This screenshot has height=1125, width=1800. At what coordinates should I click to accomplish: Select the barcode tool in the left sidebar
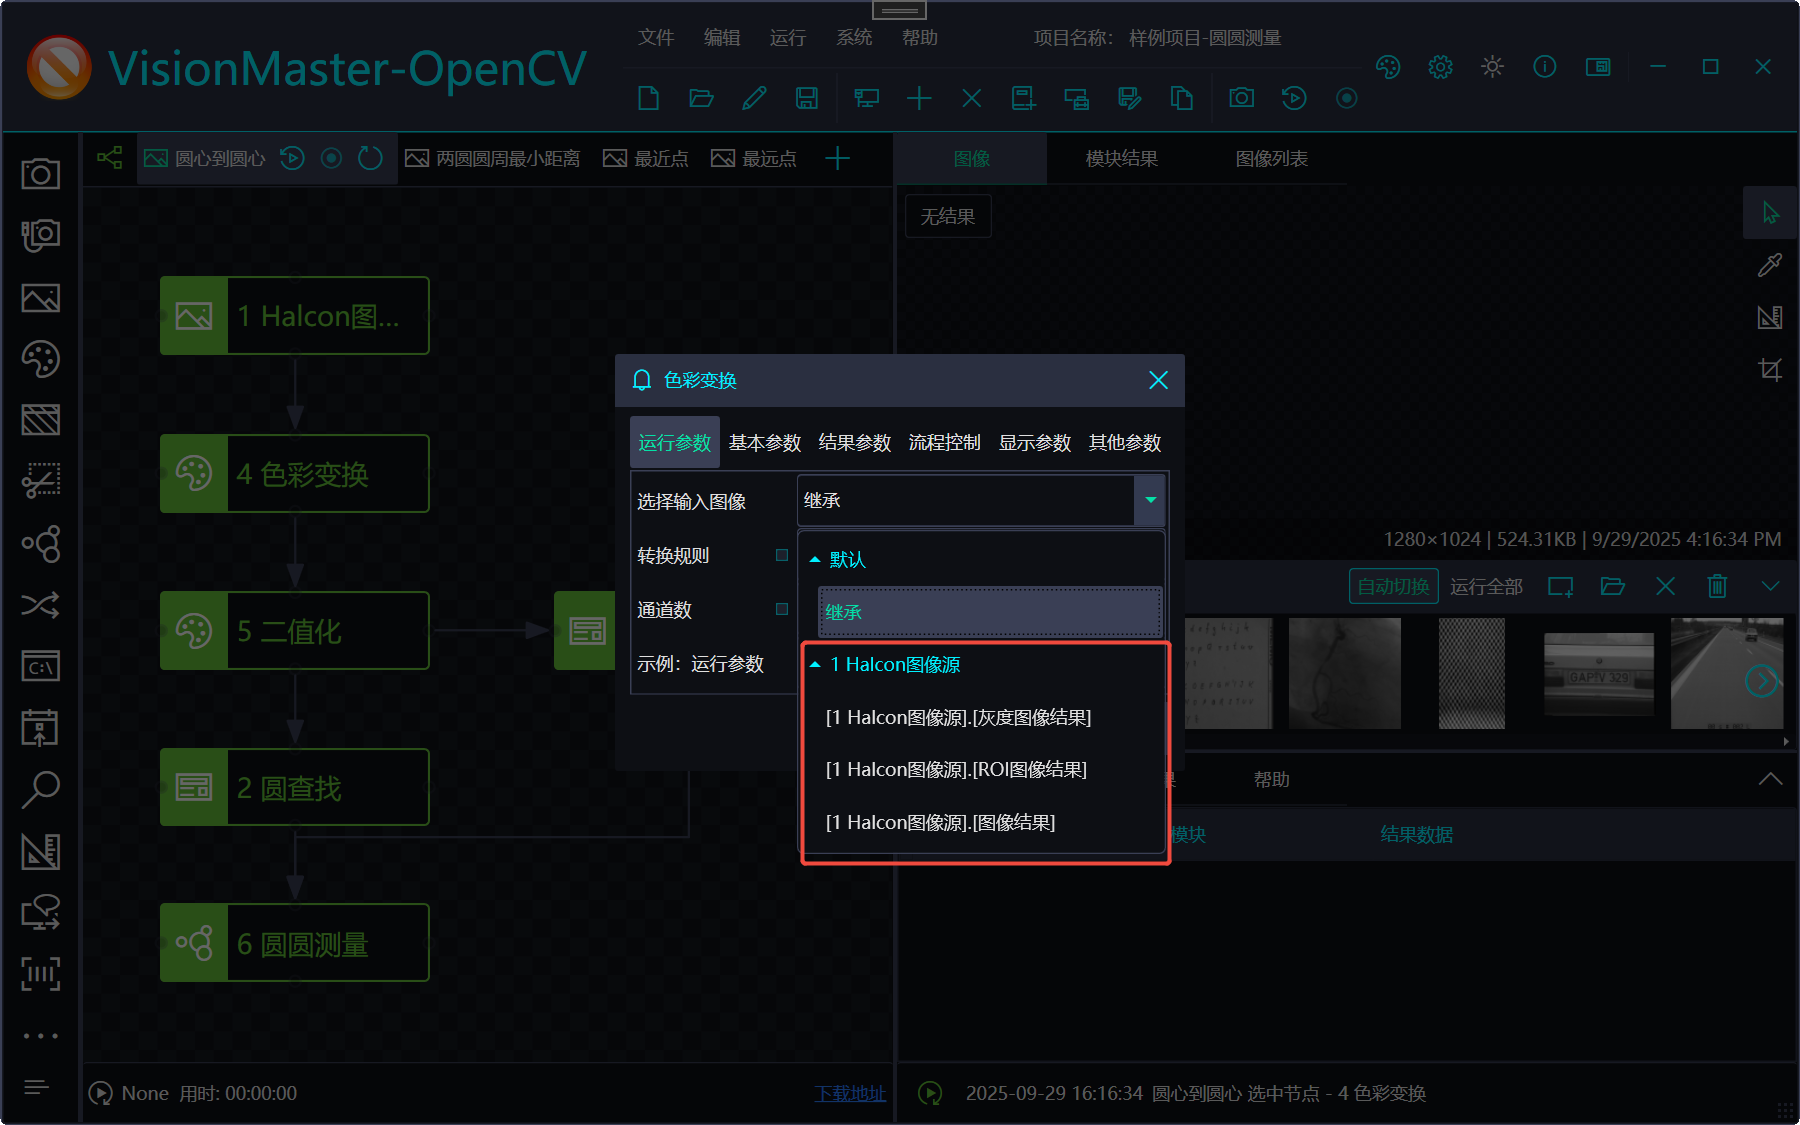41,973
